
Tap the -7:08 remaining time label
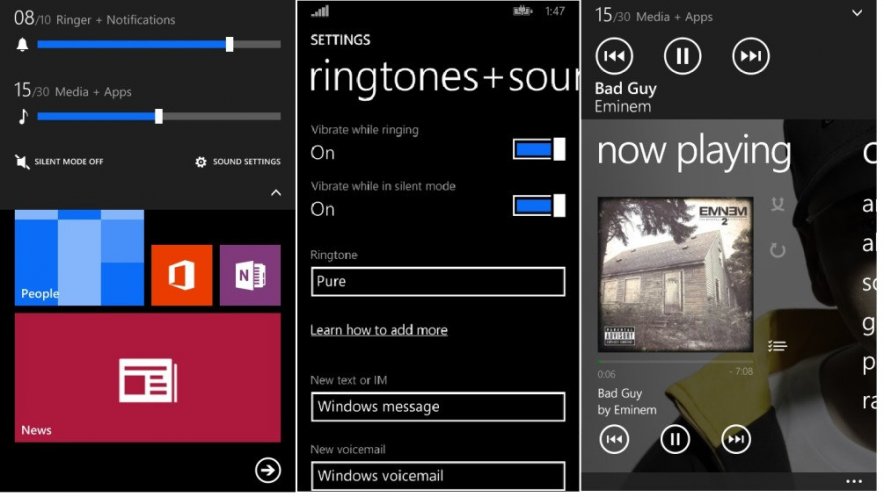(740, 372)
